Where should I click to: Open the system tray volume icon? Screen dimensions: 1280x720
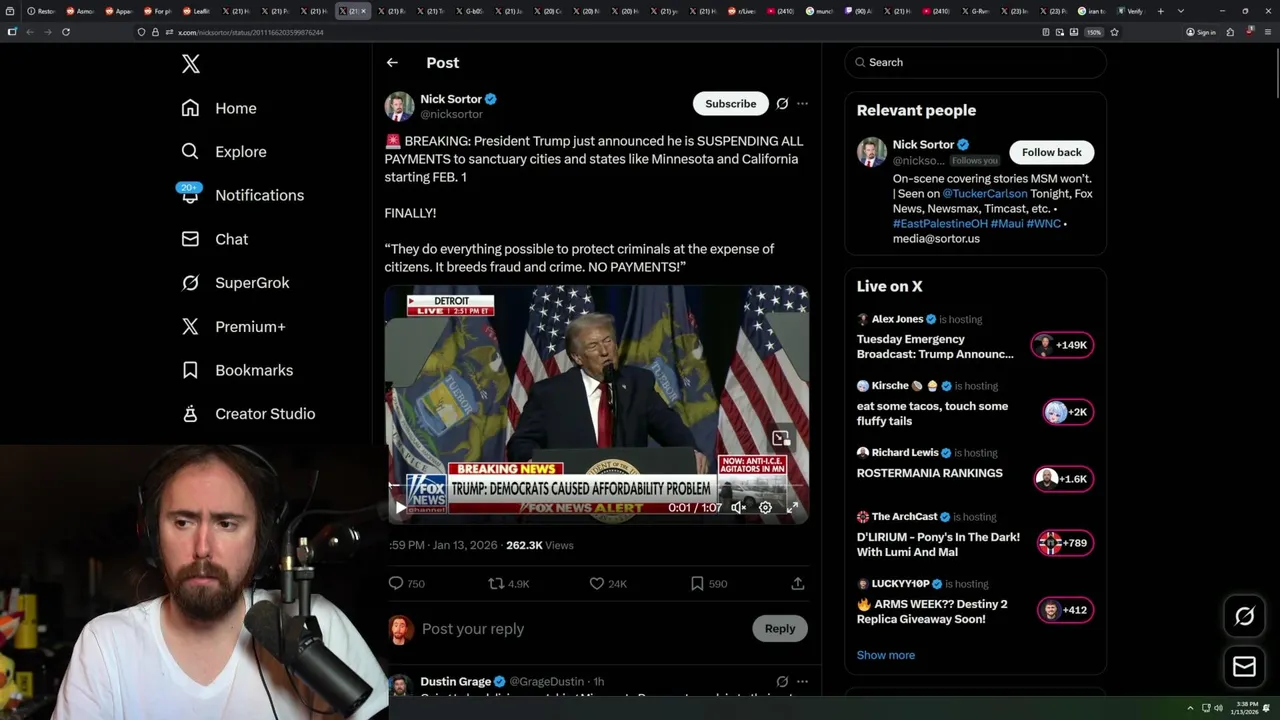click(x=1218, y=708)
